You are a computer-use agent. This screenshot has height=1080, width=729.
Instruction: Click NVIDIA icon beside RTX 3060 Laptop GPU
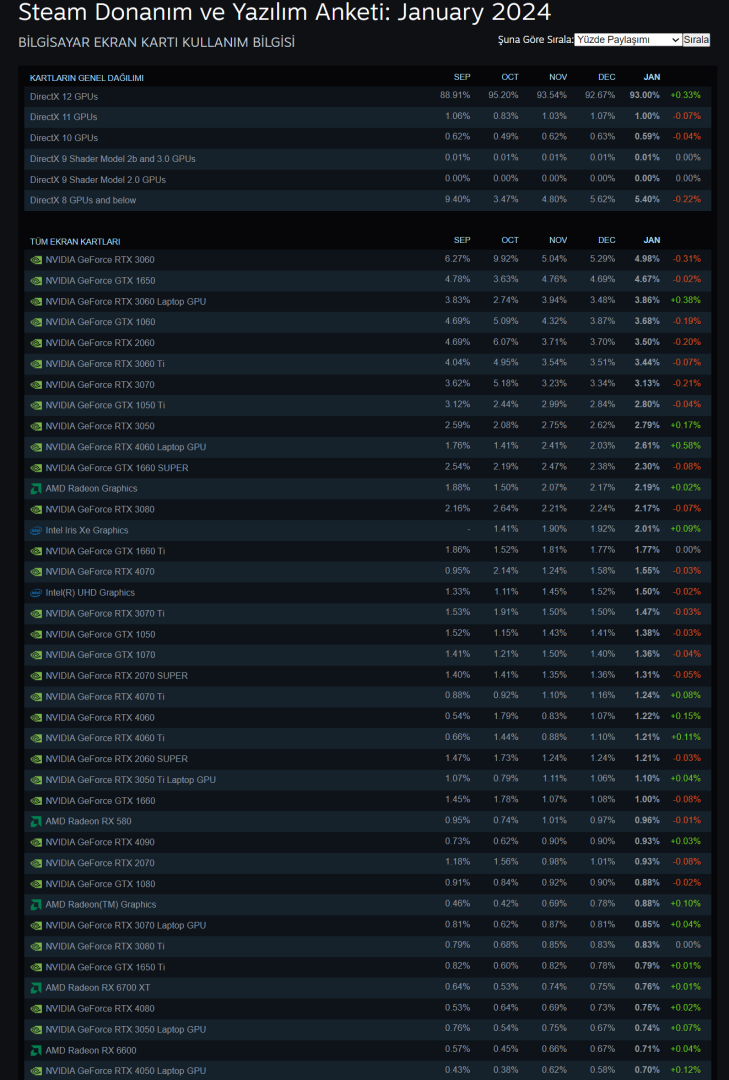tap(36, 302)
